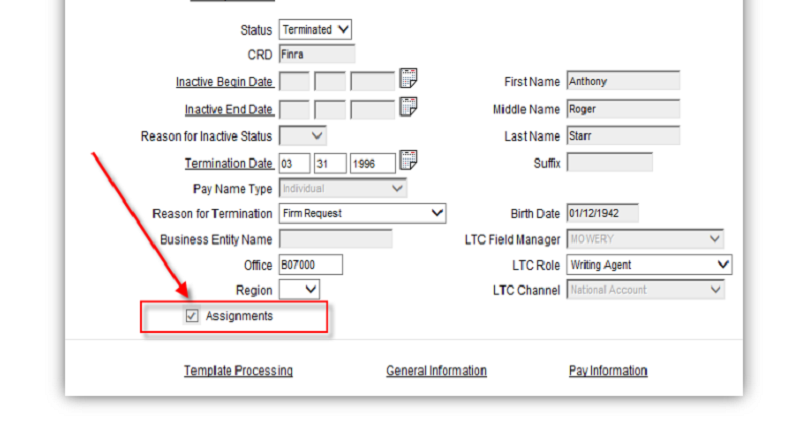
Task: Click the Termination Date label link
Action: pyautogui.click(x=228, y=163)
